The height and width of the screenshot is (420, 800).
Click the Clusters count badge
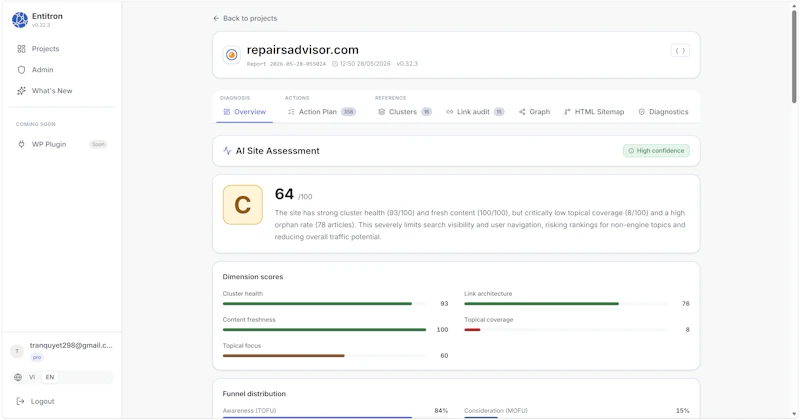(427, 112)
